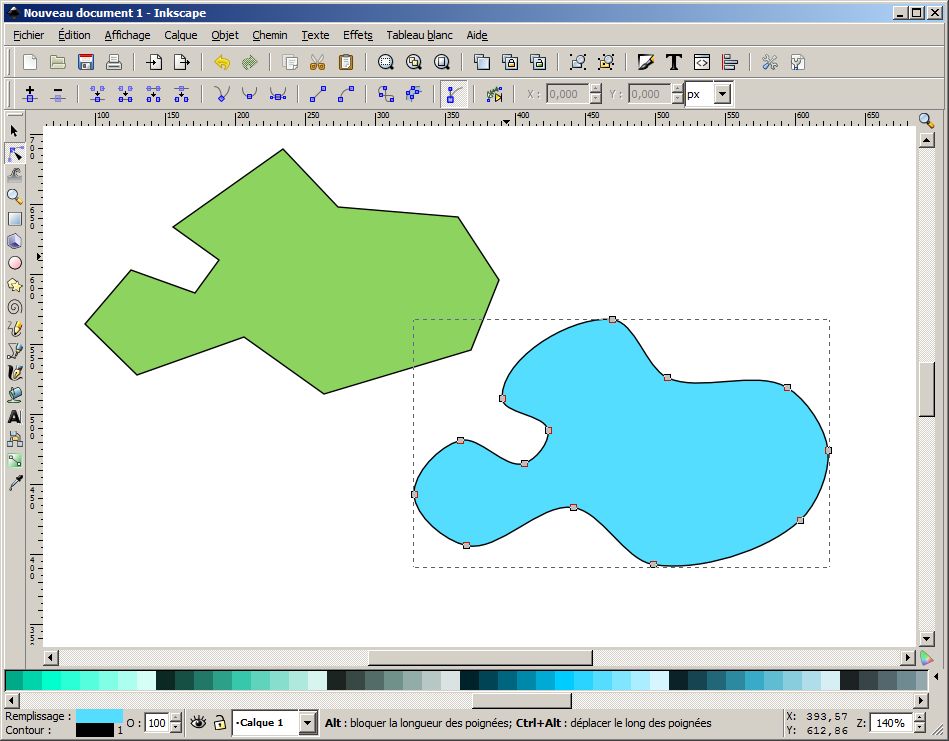Select the Calligraphy tool
This screenshot has width=949, height=741.
(x=15, y=373)
